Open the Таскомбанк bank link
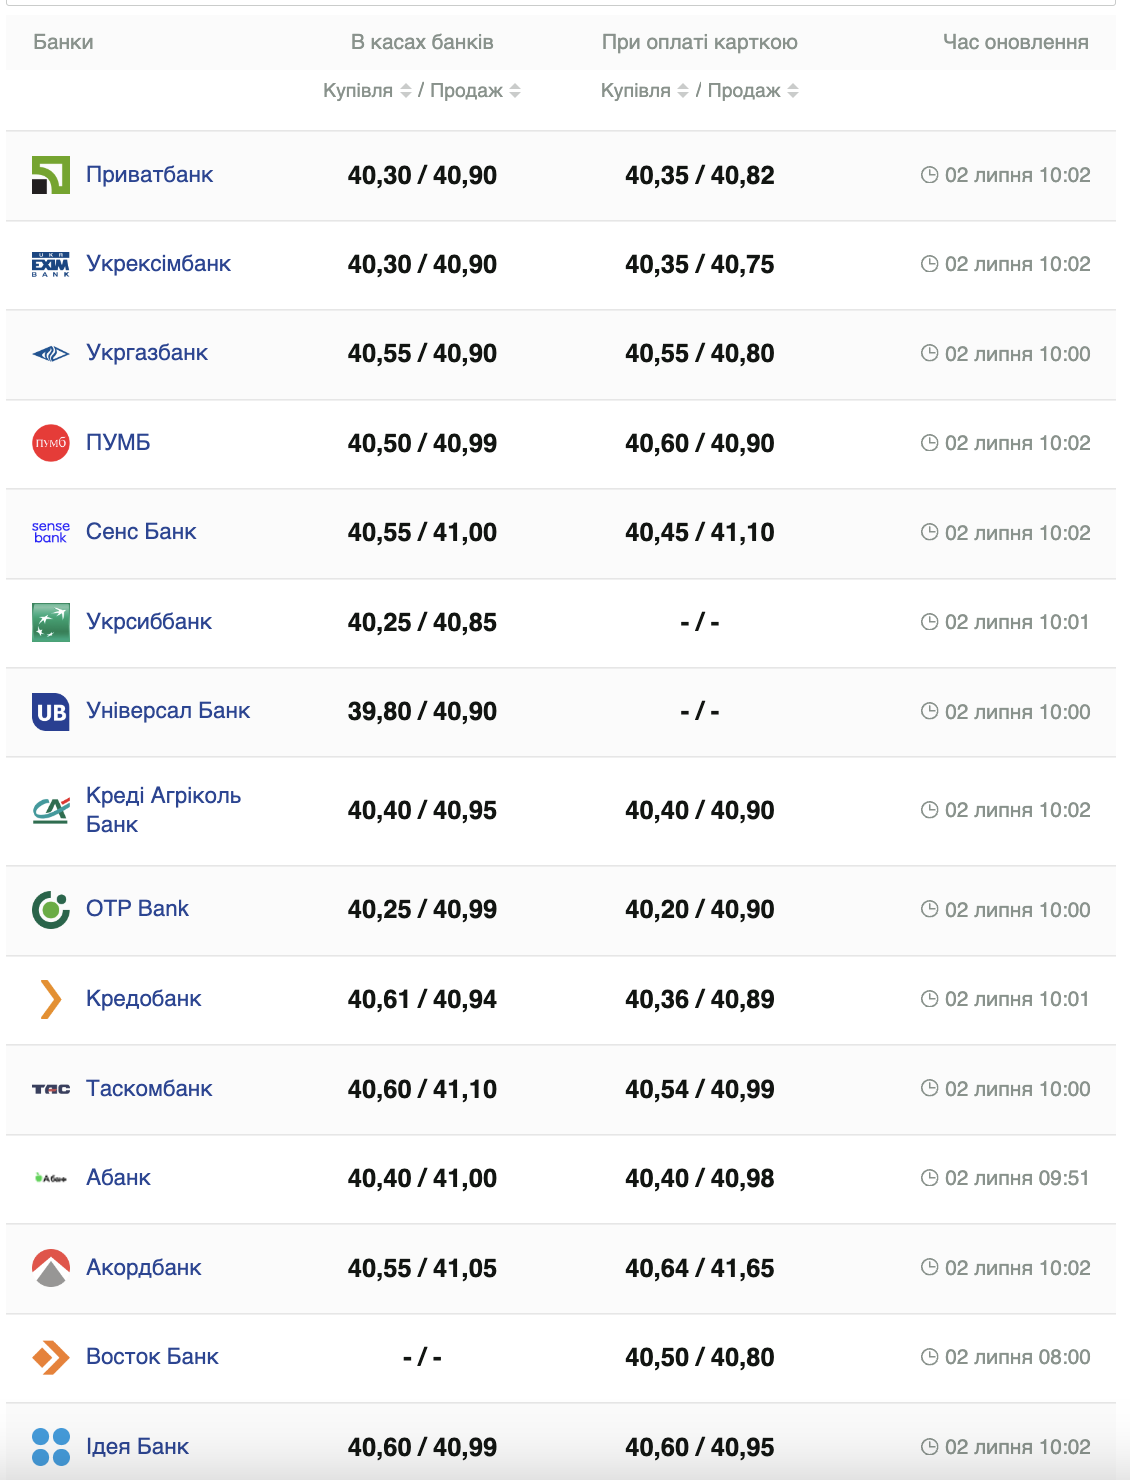 point(149,1088)
